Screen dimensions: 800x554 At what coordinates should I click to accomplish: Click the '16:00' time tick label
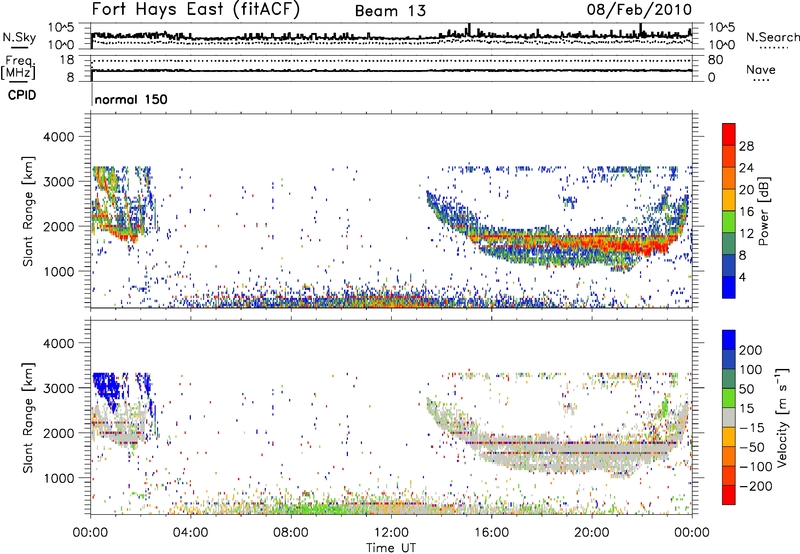coord(491,533)
